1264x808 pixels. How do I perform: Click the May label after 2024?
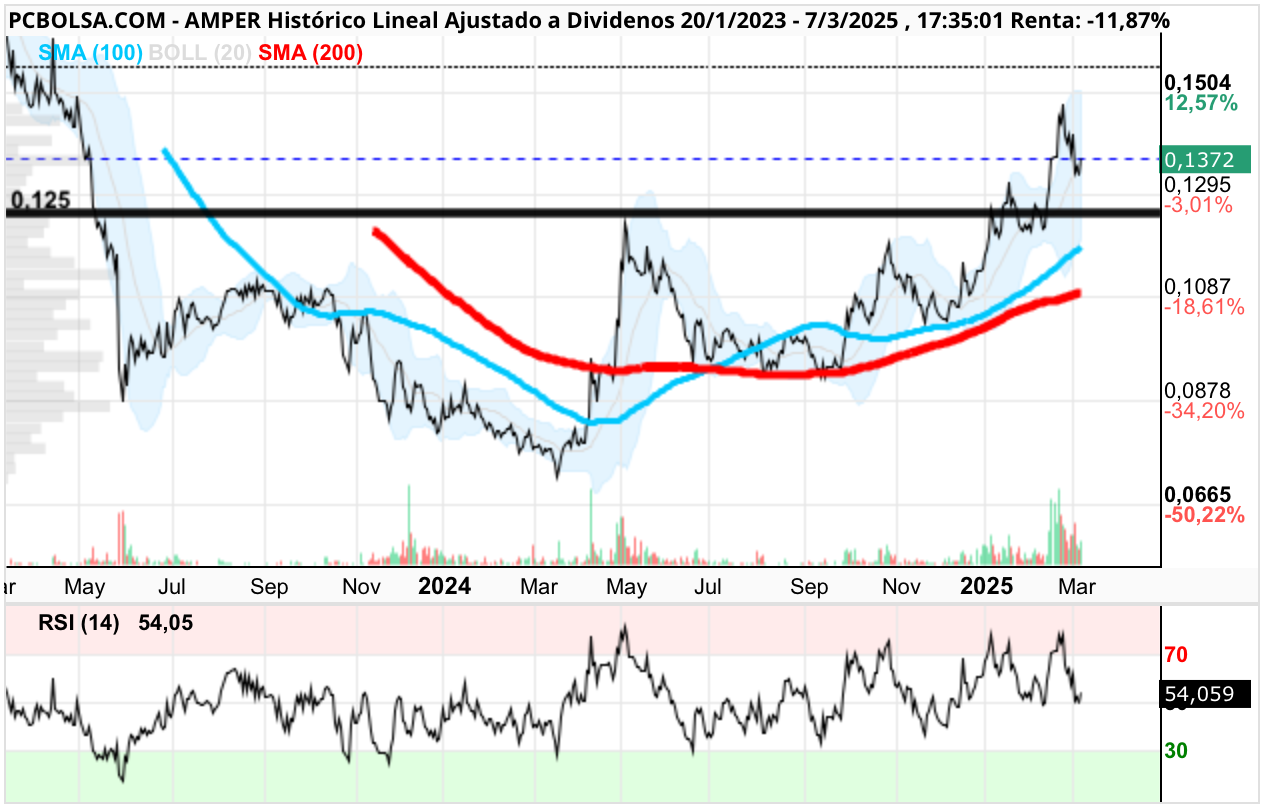(x=626, y=586)
